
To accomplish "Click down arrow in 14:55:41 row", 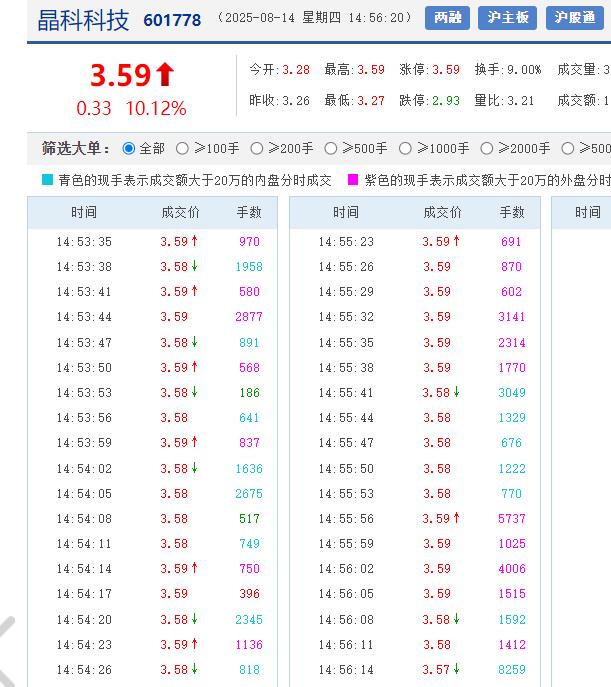I will tap(456, 391).
